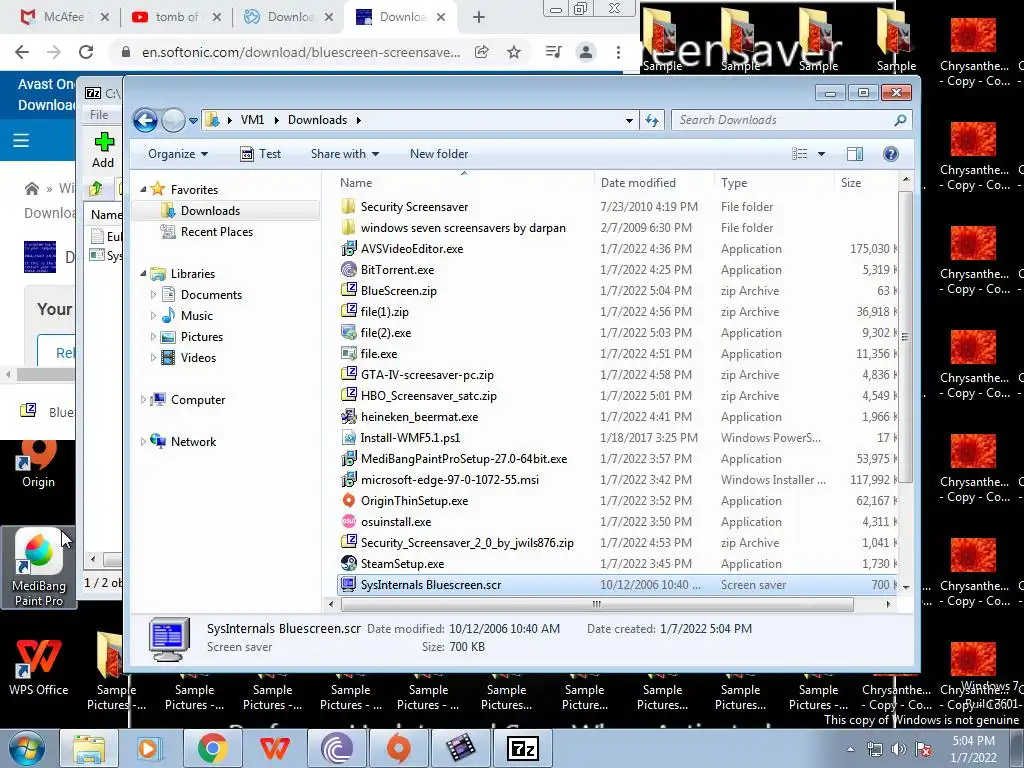Click the Explorer Help question mark icon
Screen dimensions: 1024x768
tap(891, 154)
